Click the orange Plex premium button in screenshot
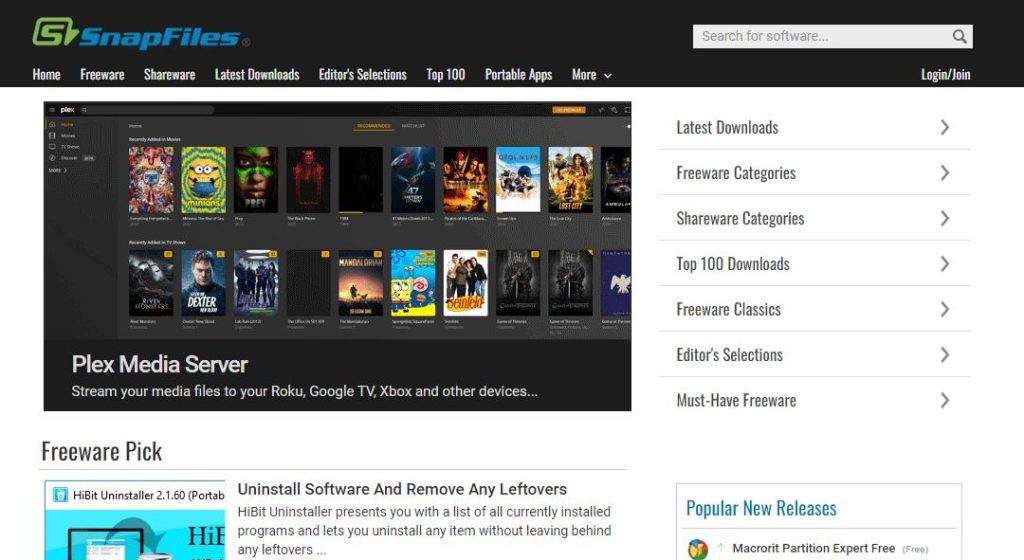 [x=569, y=110]
